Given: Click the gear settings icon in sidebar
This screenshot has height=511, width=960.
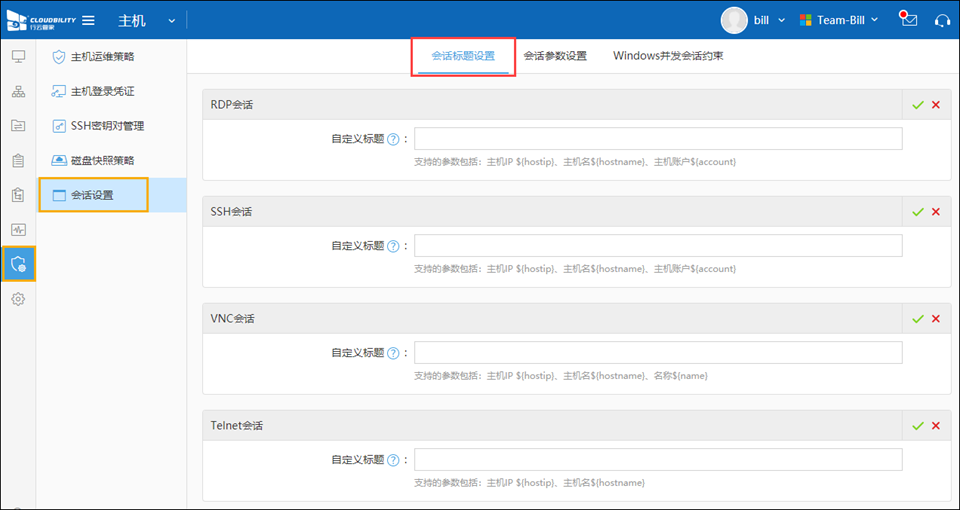Looking at the screenshot, I should click(18, 299).
